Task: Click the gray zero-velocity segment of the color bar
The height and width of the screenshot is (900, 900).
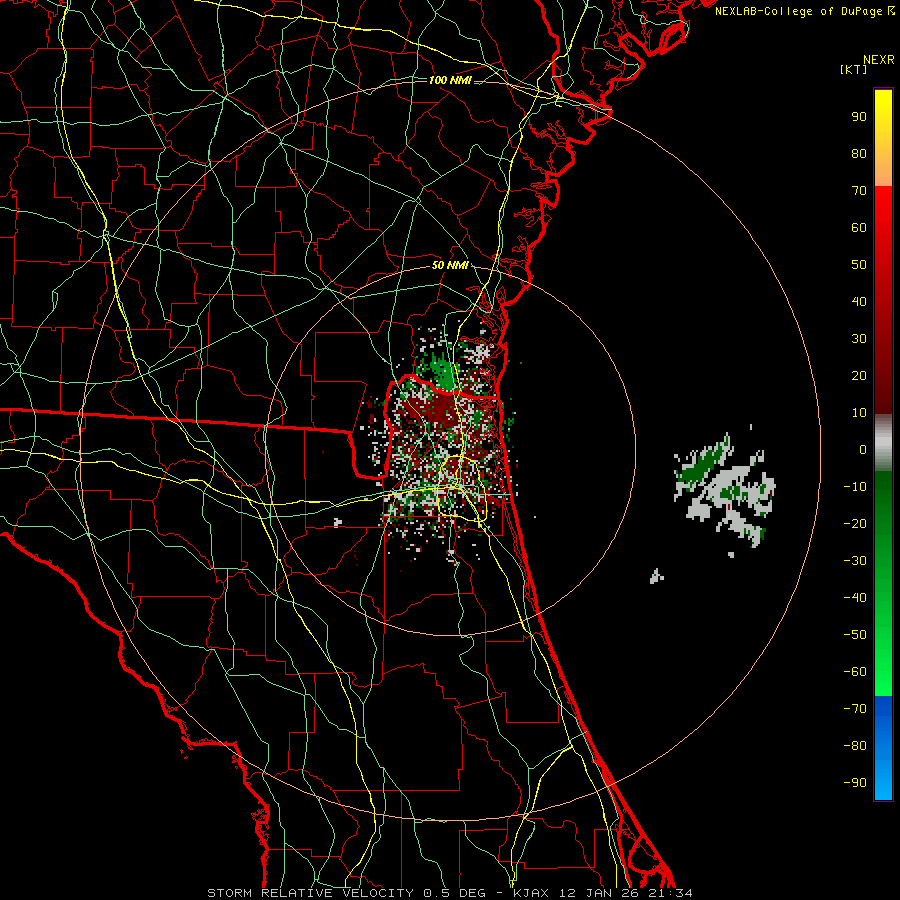Action: pyautogui.click(x=883, y=443)
